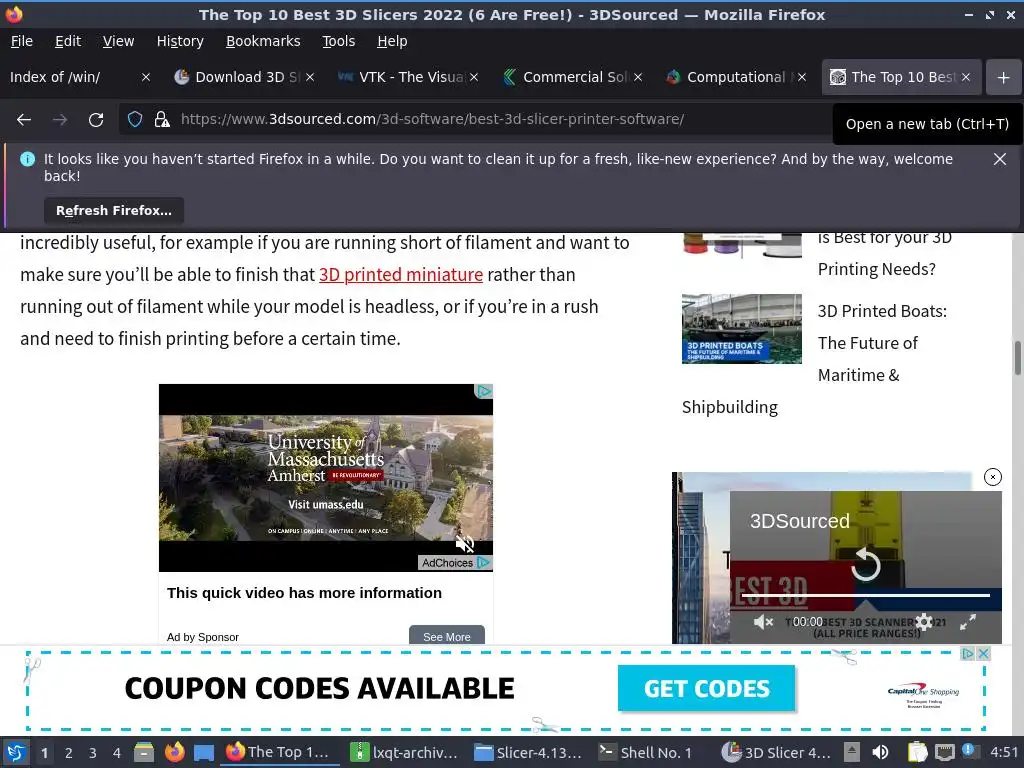Click See More on the ad
1024x768 pixels.
pyautogui.click(x=447, y=636)
